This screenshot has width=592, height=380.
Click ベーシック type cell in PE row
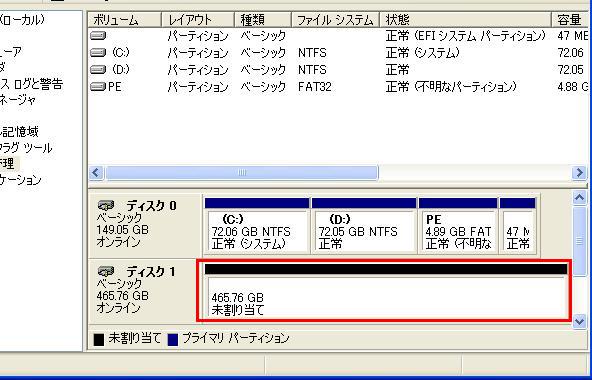[x=263, y=87]
